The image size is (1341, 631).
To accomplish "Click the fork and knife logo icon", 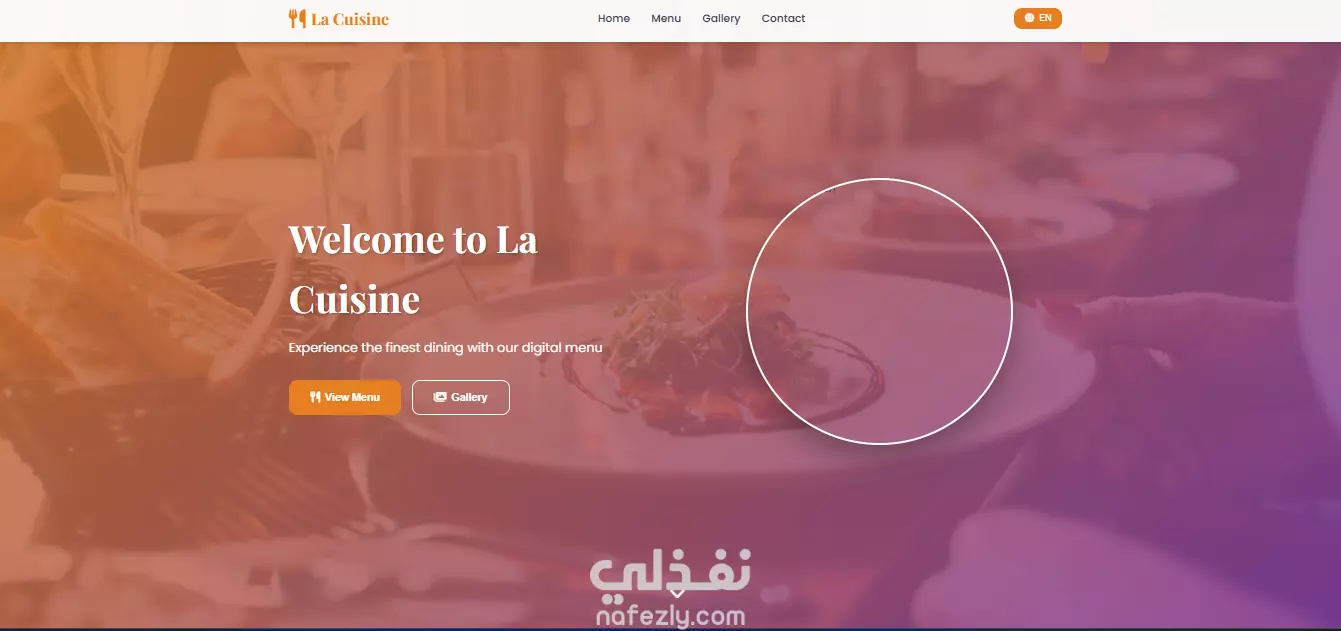I will 297,18.
